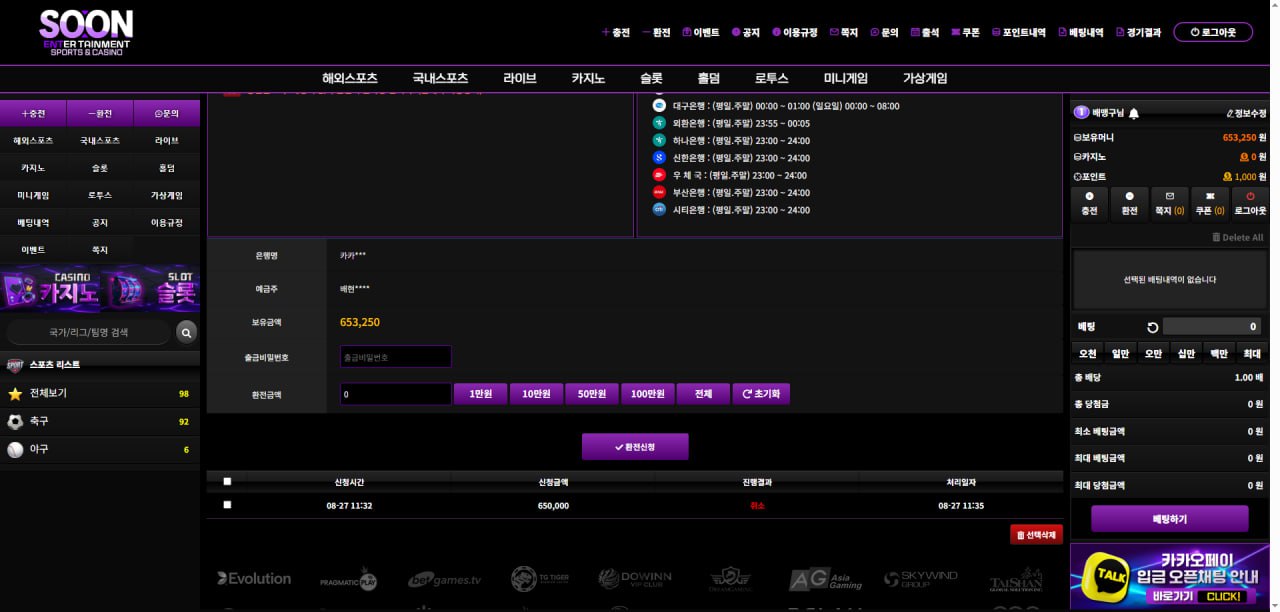Click the notification bell beside 배맹구님

point(1134,114)
